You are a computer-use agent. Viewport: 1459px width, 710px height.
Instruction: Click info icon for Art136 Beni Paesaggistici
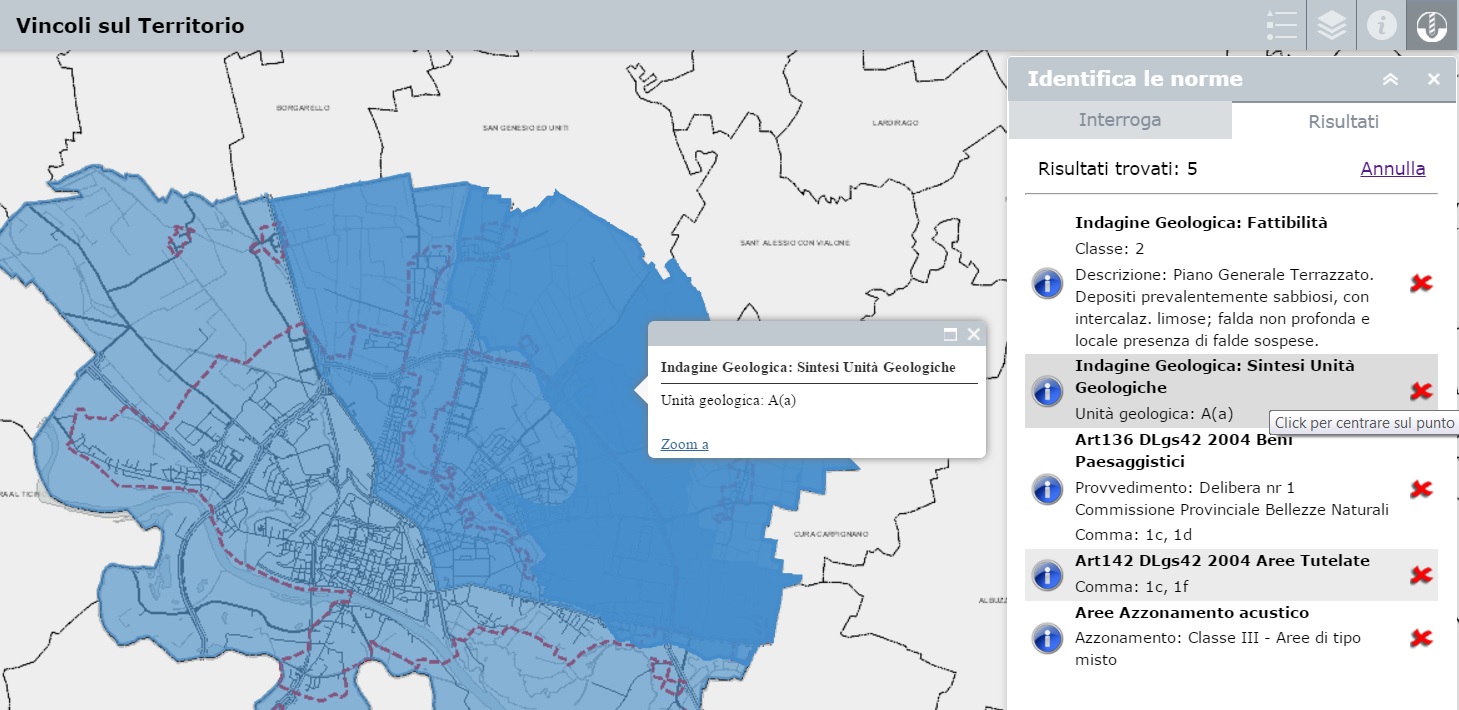[1047, 489]
